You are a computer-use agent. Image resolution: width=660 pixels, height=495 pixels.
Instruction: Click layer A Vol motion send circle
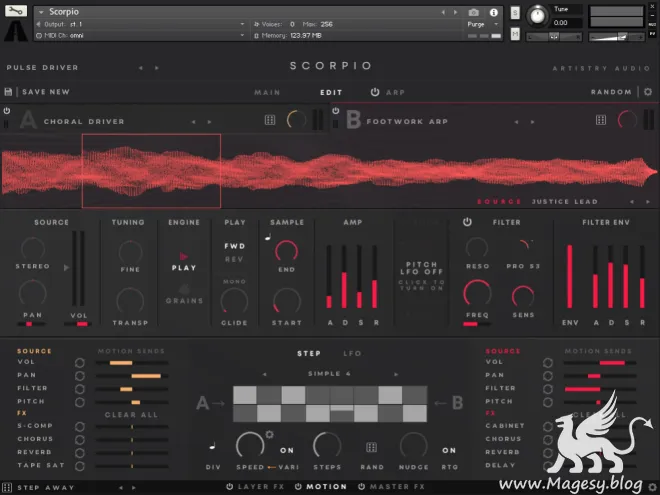(80, 363)
